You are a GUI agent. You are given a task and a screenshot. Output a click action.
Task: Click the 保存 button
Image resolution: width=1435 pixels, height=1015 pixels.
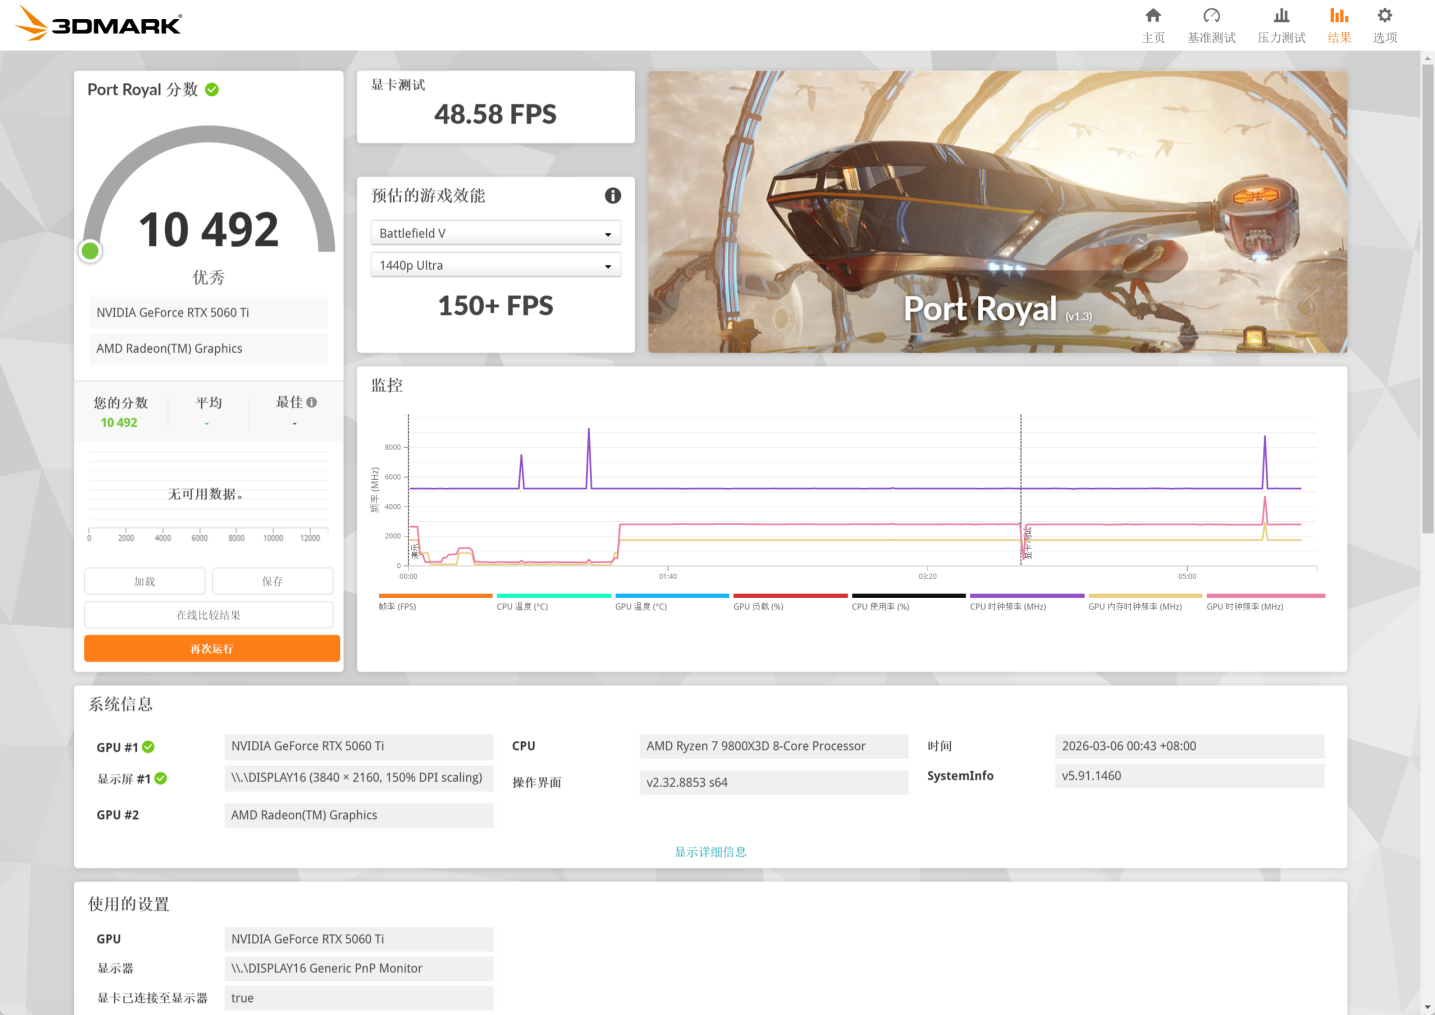coord(272,581)
